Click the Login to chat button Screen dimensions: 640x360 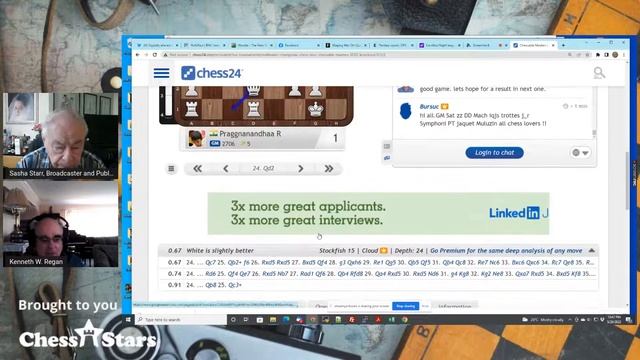pyautogui.click(x=494, y=153)
